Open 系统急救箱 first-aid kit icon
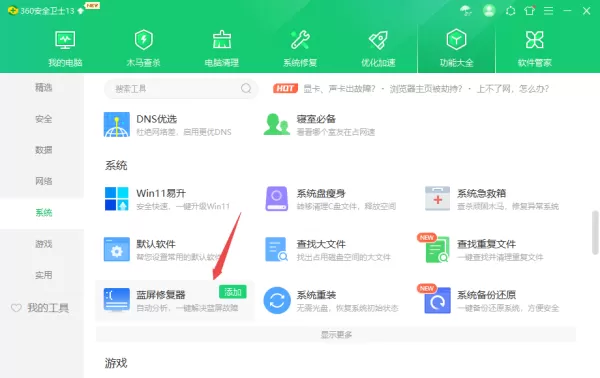600x378 pixels. (437, 199)
